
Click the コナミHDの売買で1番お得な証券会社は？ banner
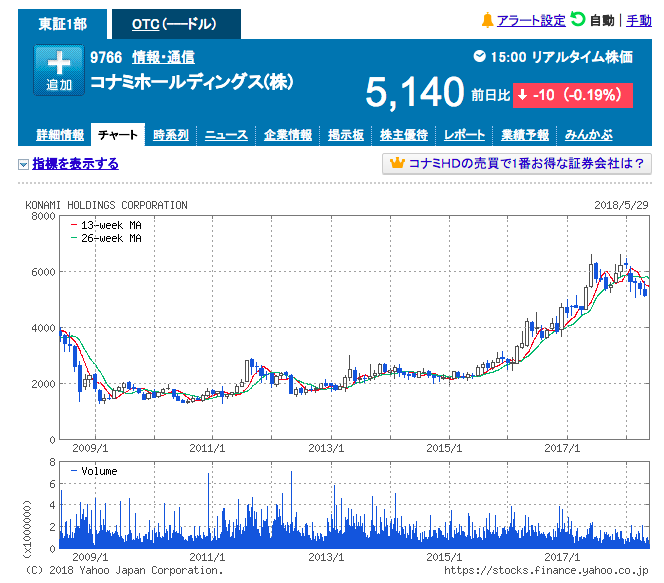[517, 163]
